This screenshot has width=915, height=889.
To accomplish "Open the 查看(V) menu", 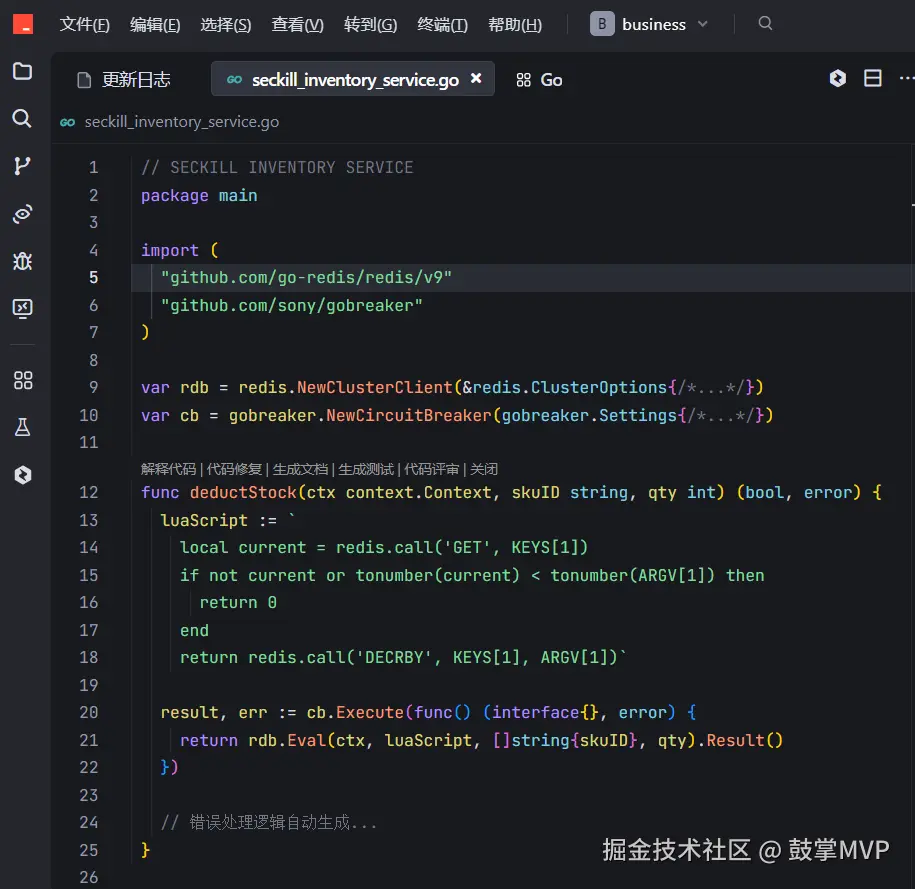I will pyautogui.click(x=298, y=25).
